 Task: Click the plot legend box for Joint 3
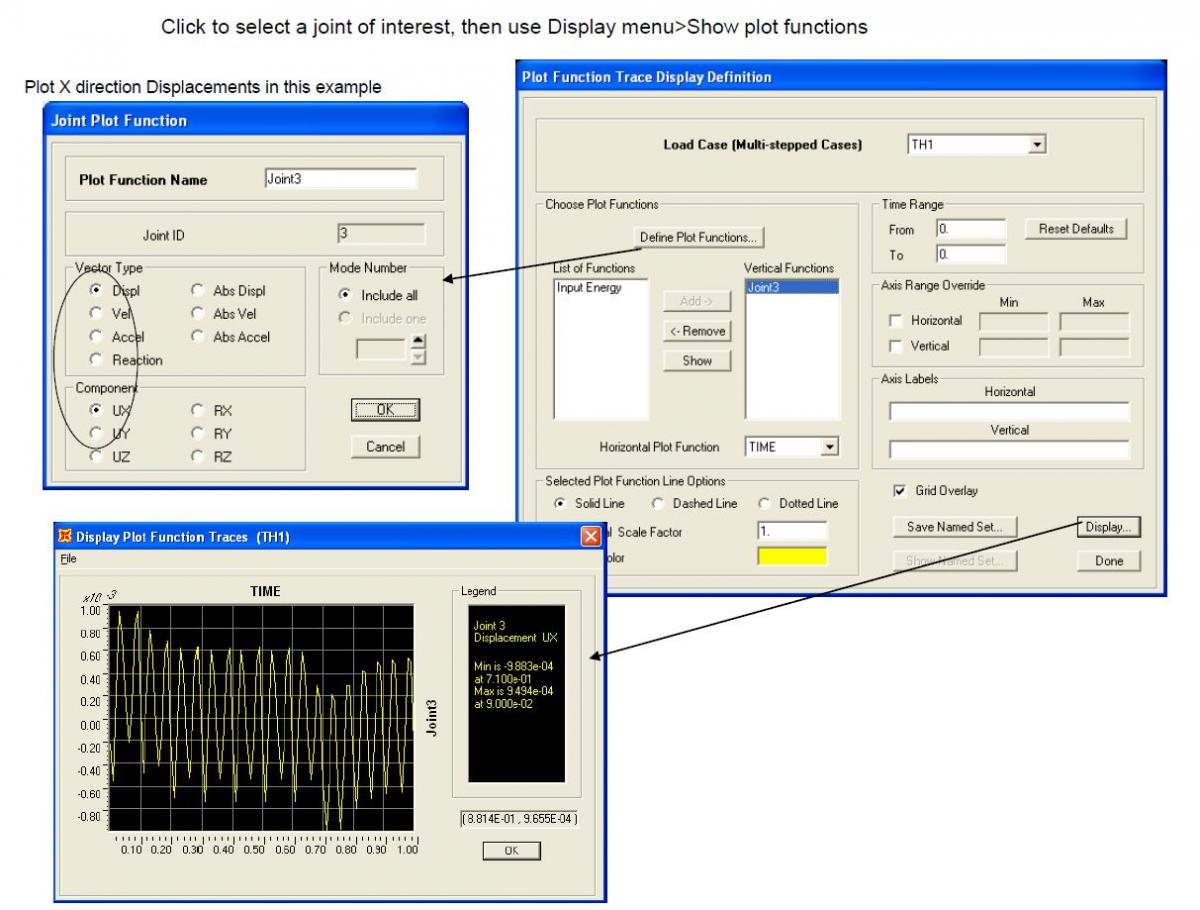coord(517,693)
